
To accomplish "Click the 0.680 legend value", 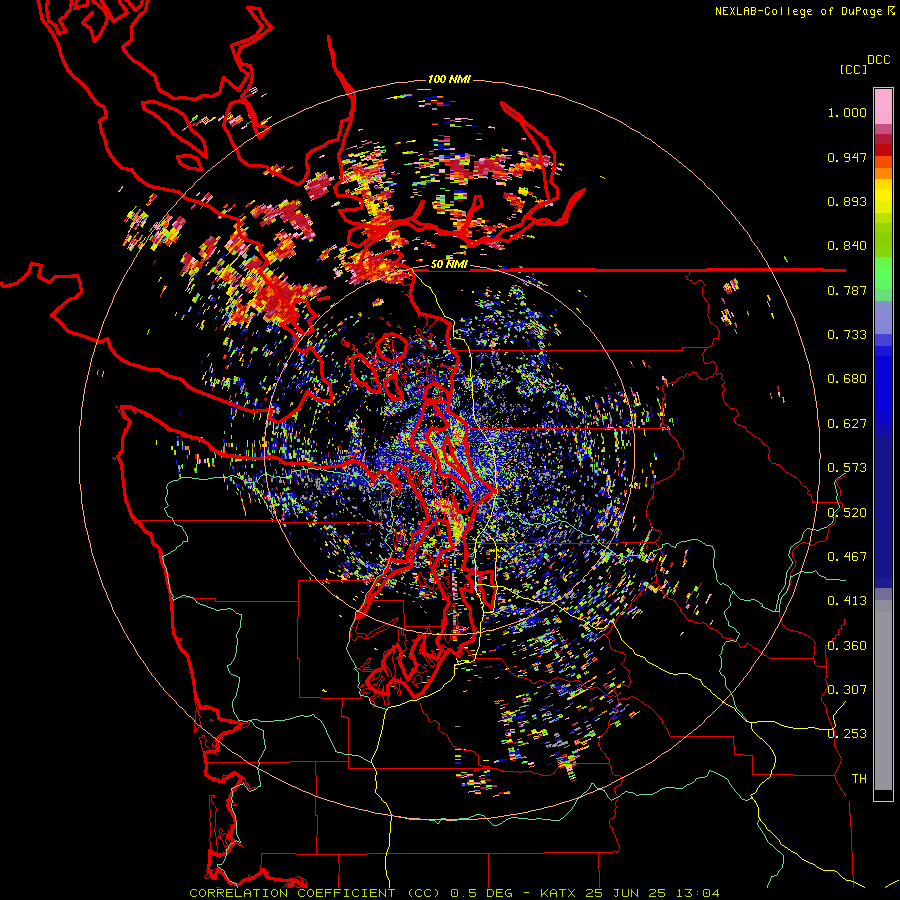I will point(847,379).
